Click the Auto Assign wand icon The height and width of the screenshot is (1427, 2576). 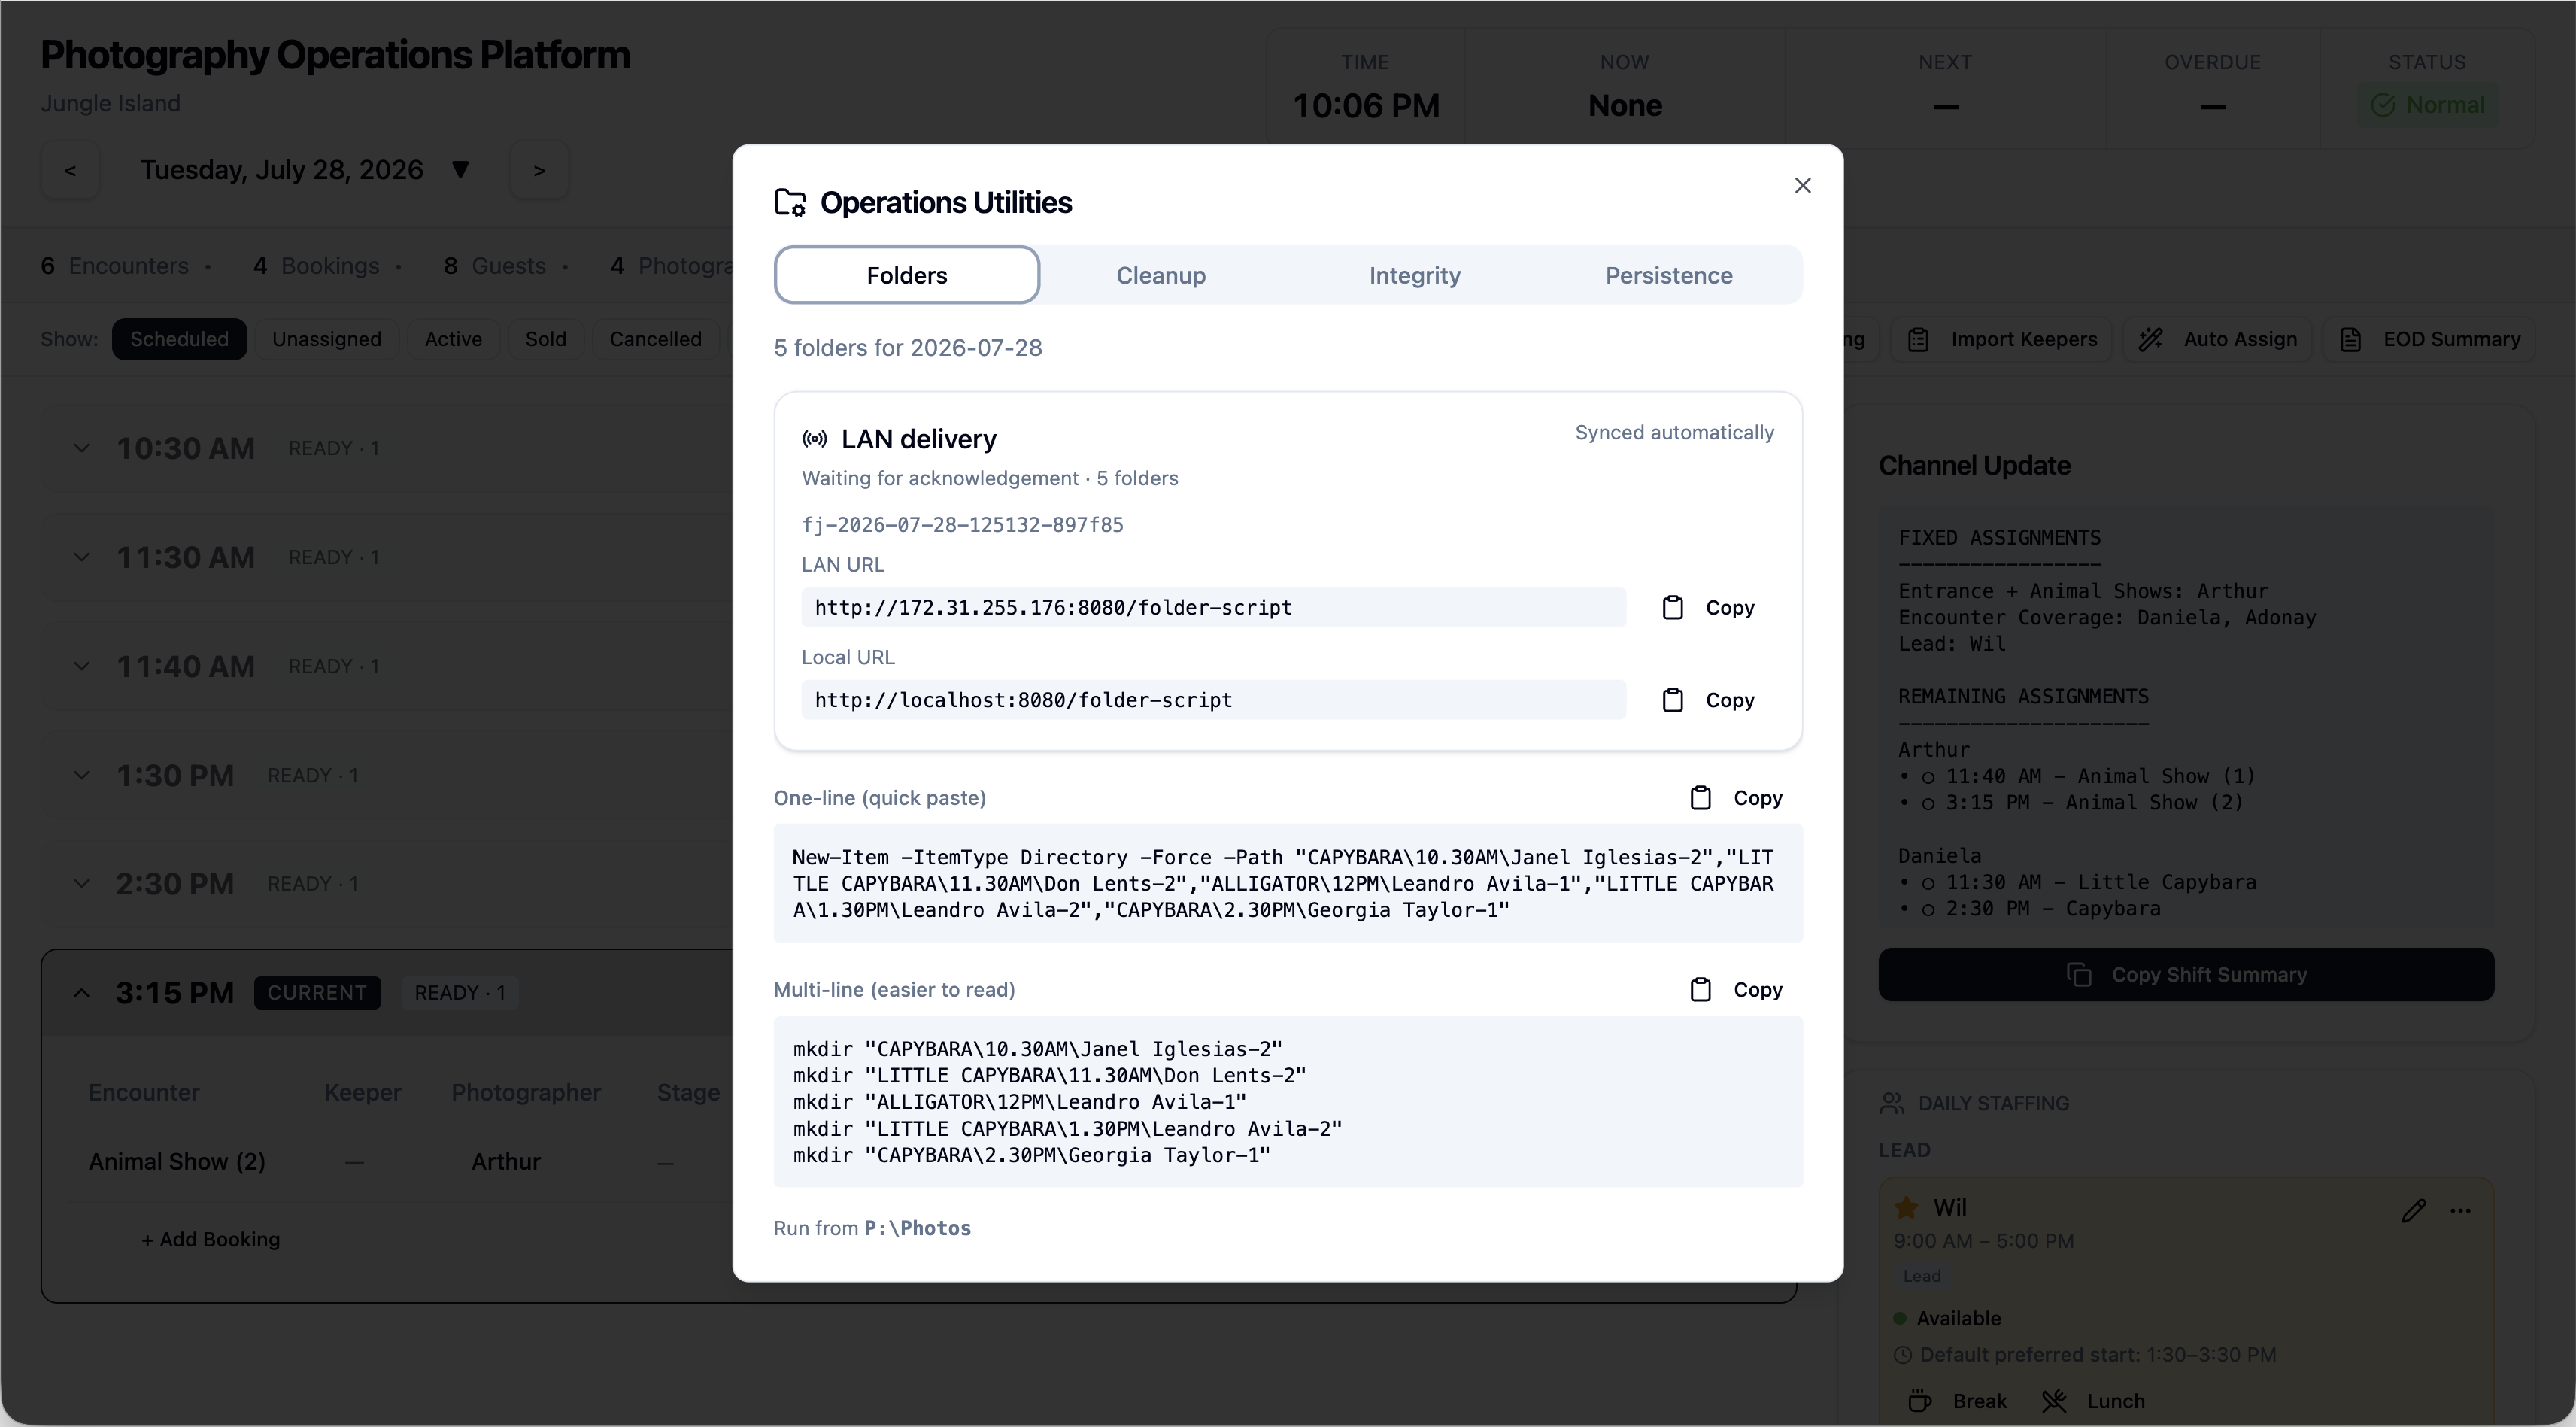pyautogui.click(x=2151, y=340)
